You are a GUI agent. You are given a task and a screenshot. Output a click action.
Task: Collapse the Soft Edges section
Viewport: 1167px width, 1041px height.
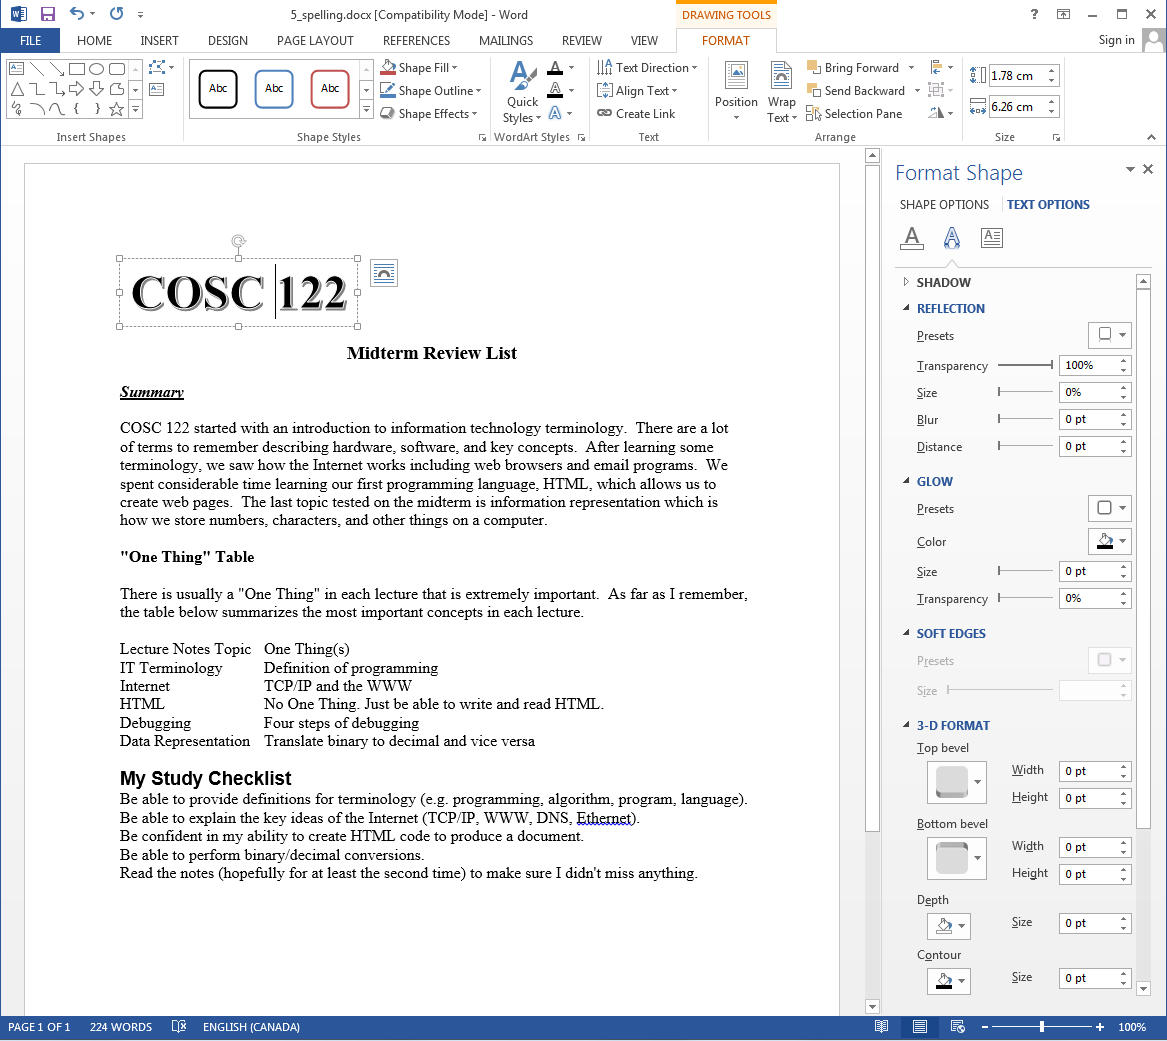tap(906, 633)
